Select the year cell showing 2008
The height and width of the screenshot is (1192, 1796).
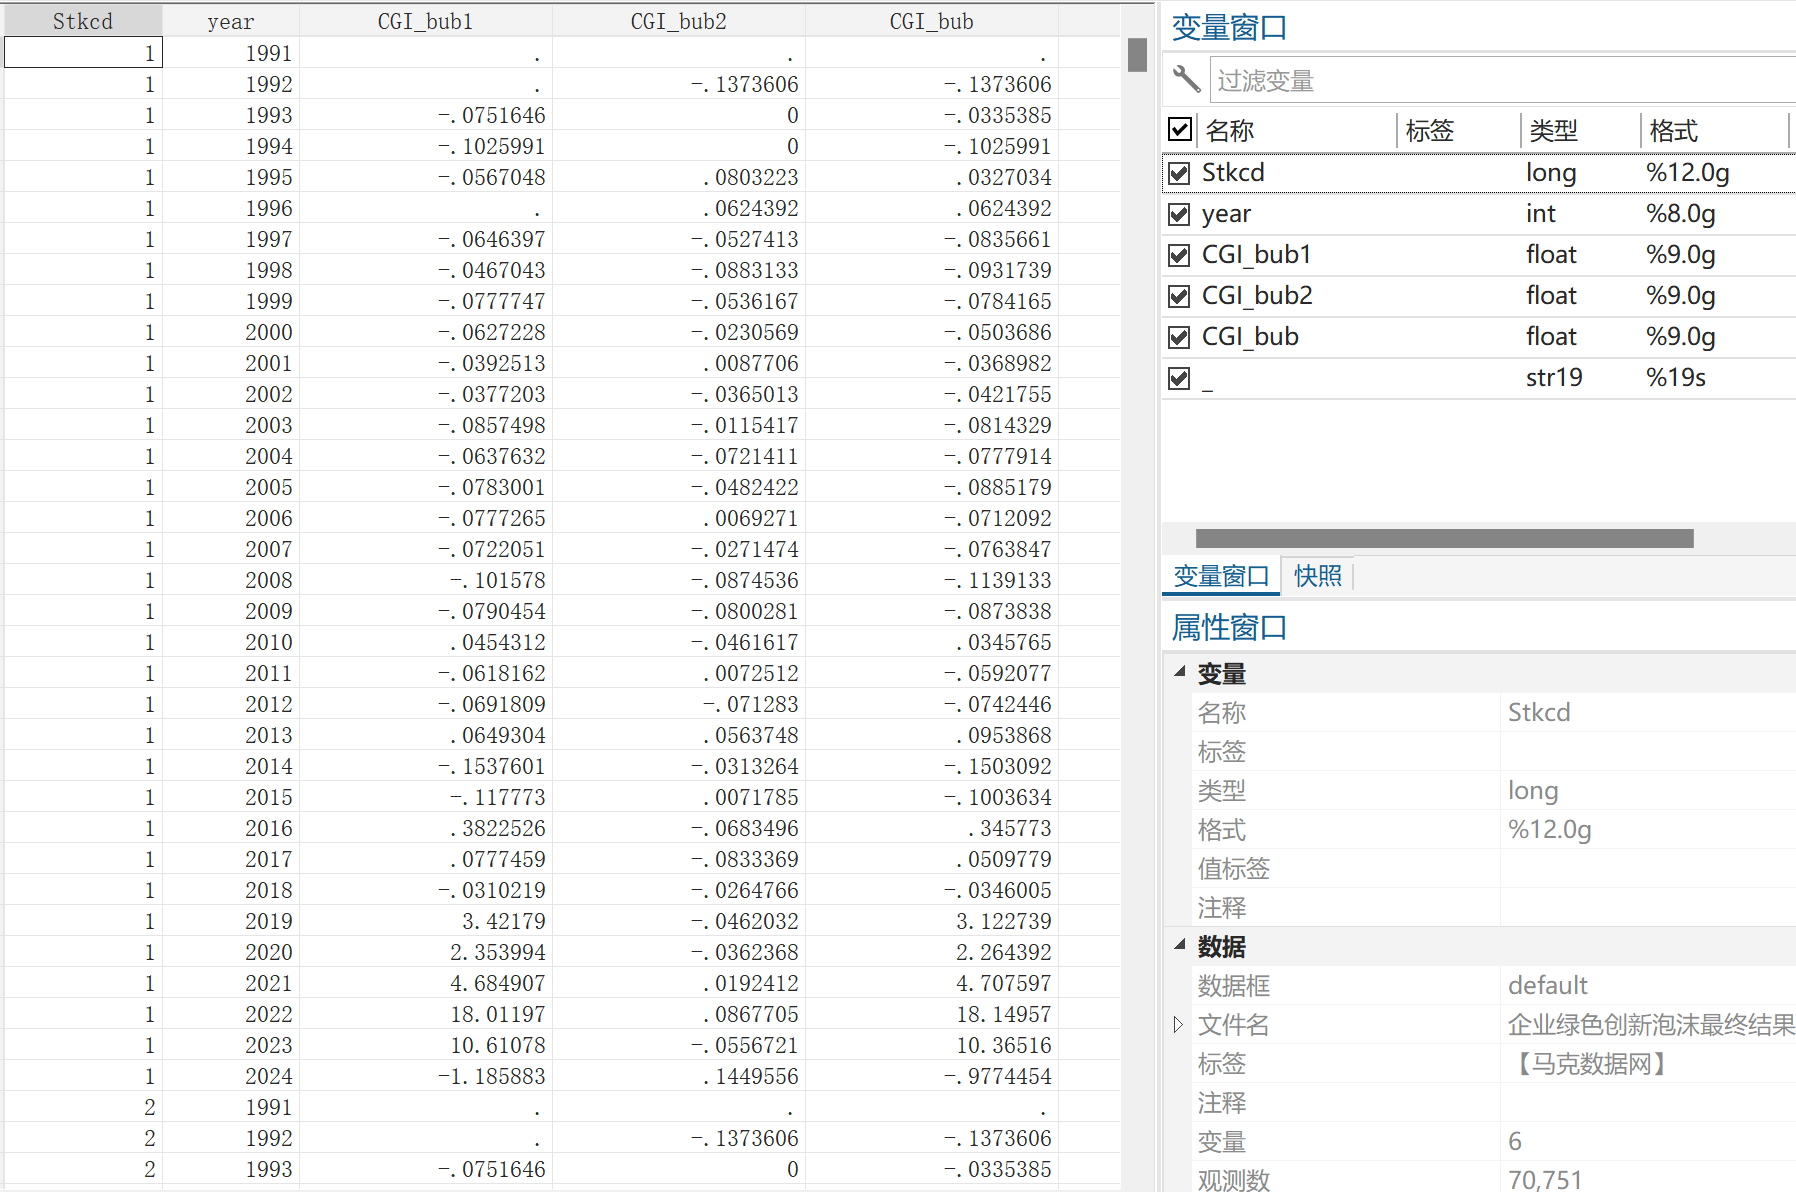coord(231,580)
